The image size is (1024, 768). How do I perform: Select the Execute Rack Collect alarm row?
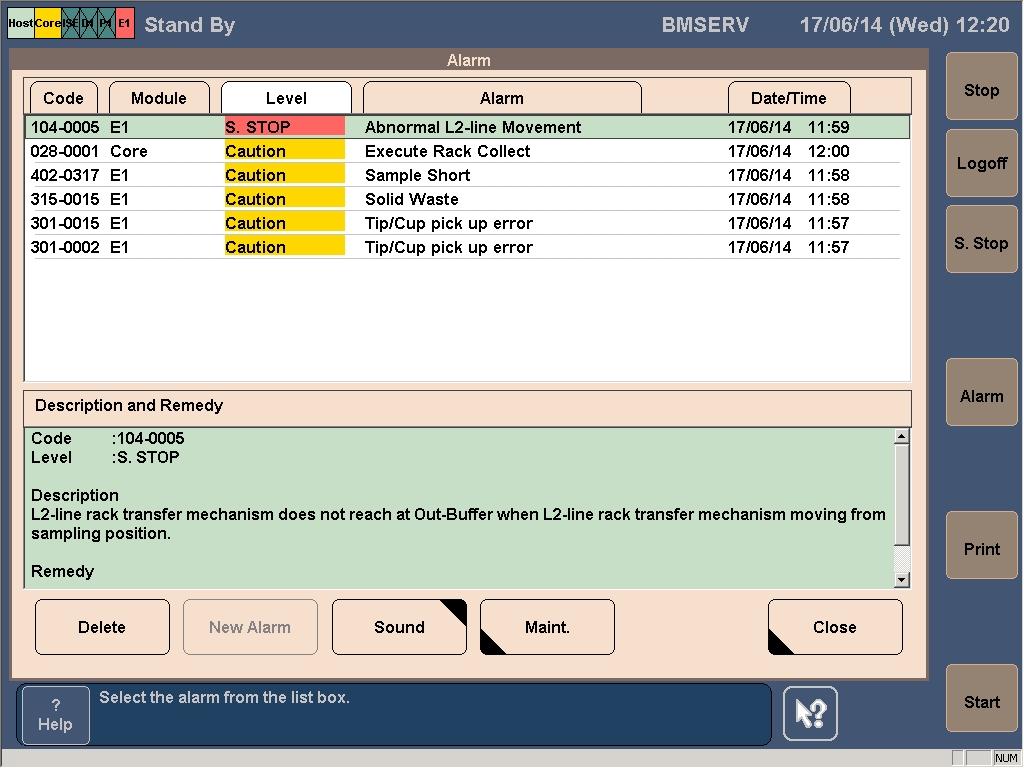[467, 151]
